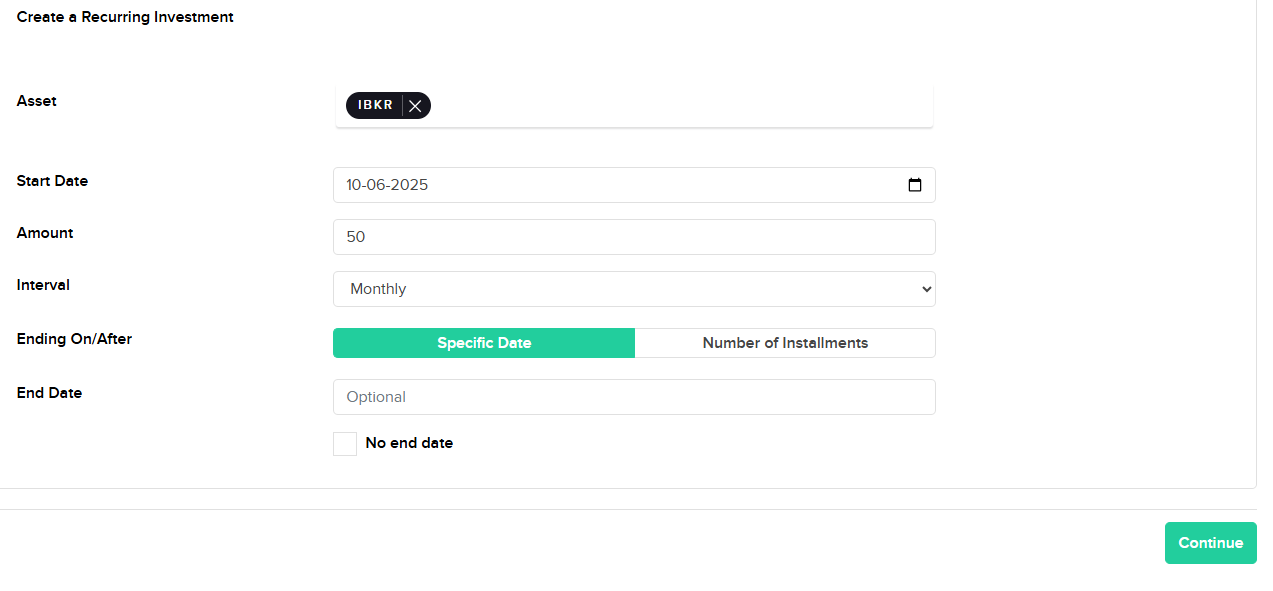Click the Start Date label

coord(52,181)
